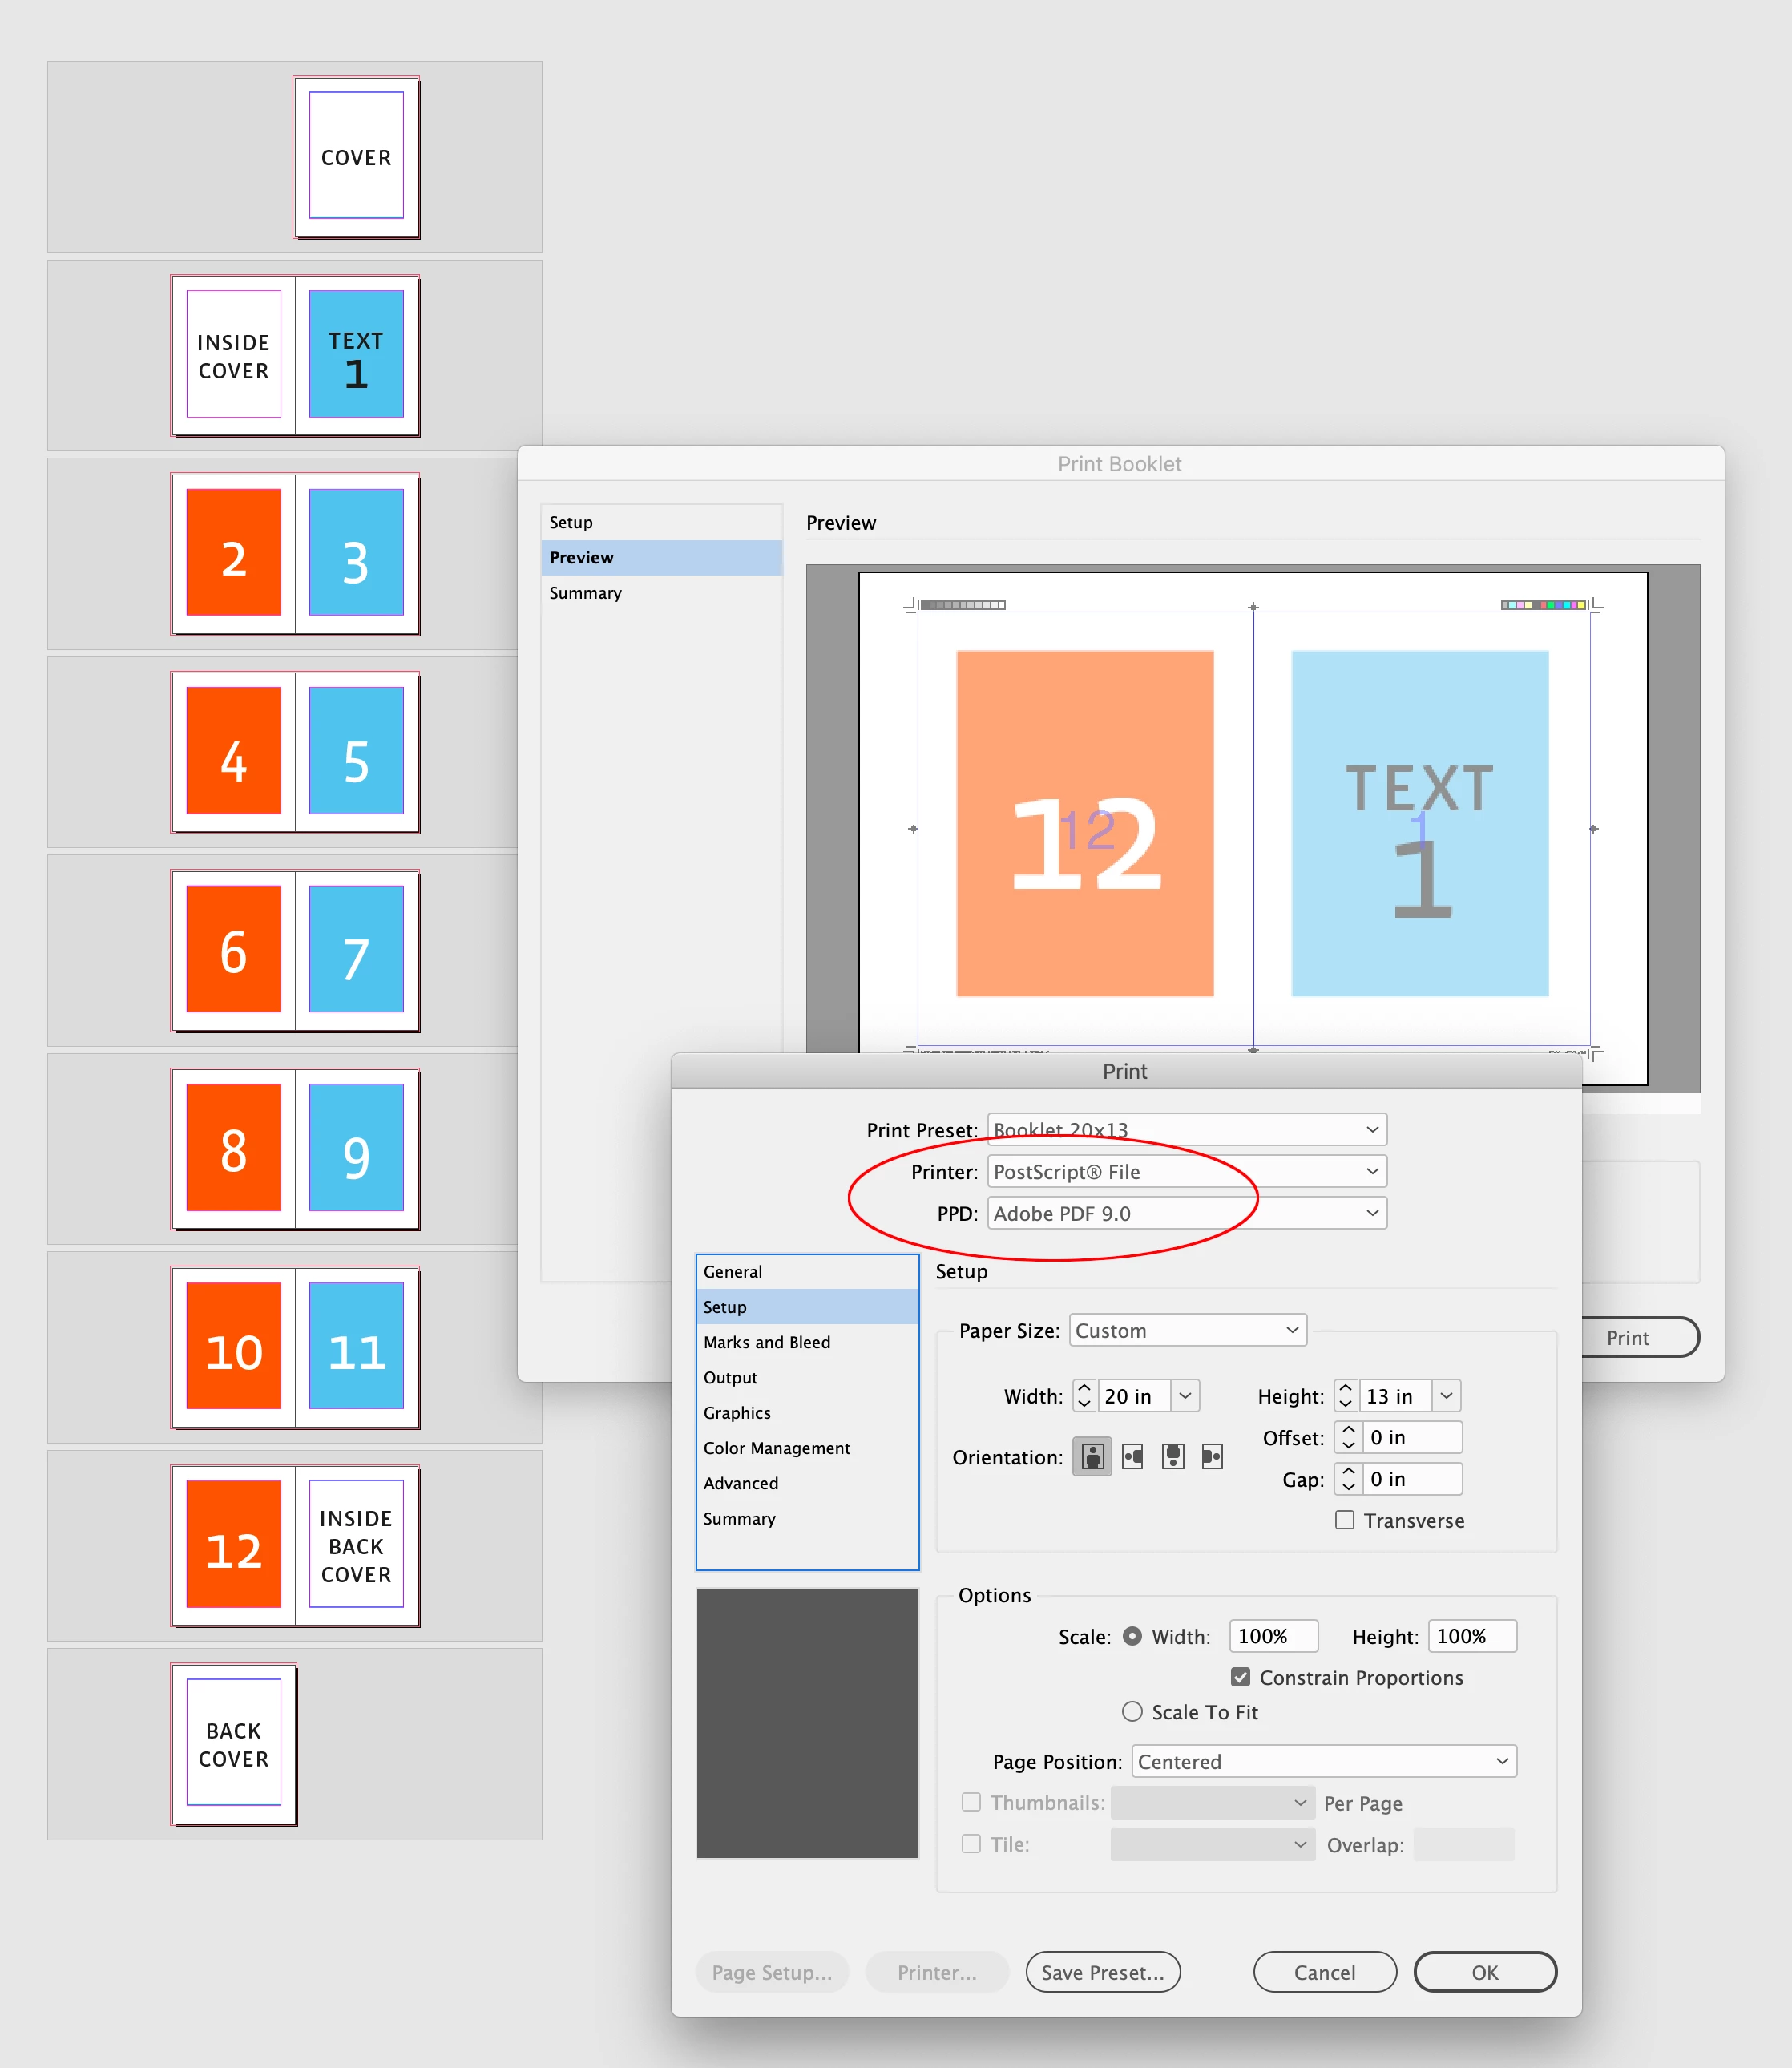This screenshot has width=1792, height=2068.
Task: Open Marks and Bleed section
Action: (766, 1342)
